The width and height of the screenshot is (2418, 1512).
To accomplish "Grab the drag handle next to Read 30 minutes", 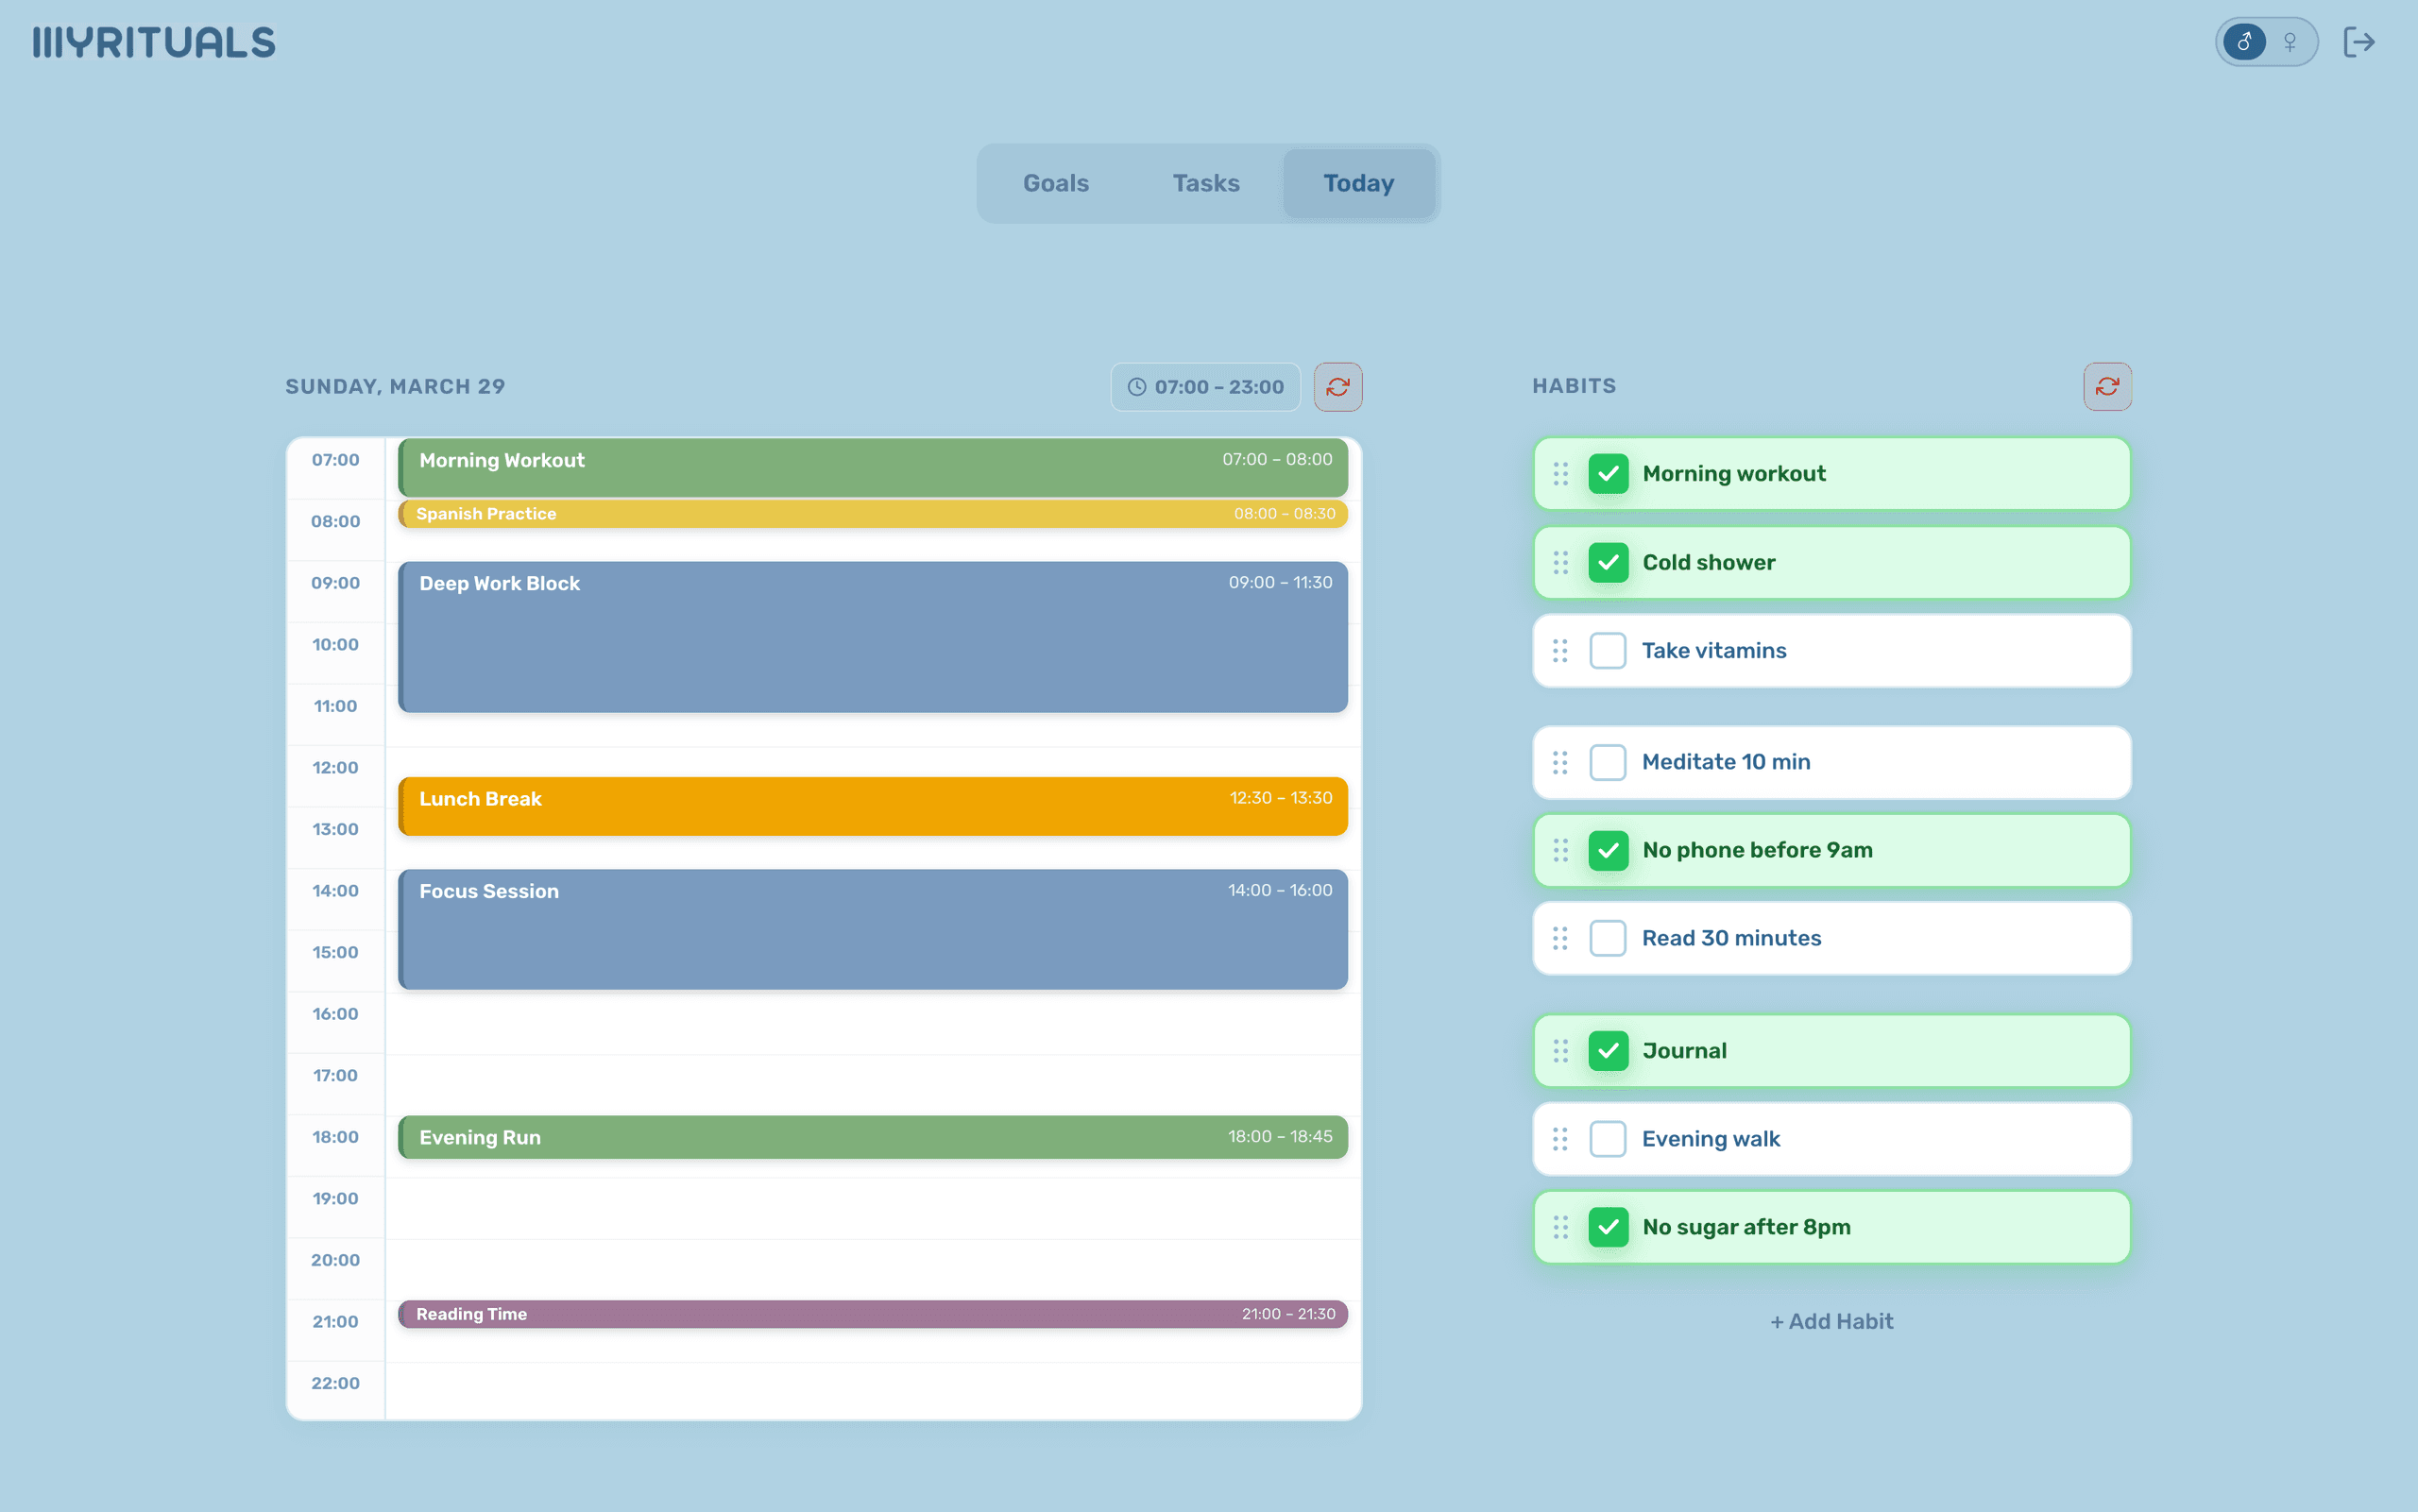I will tap(1561, 938).
